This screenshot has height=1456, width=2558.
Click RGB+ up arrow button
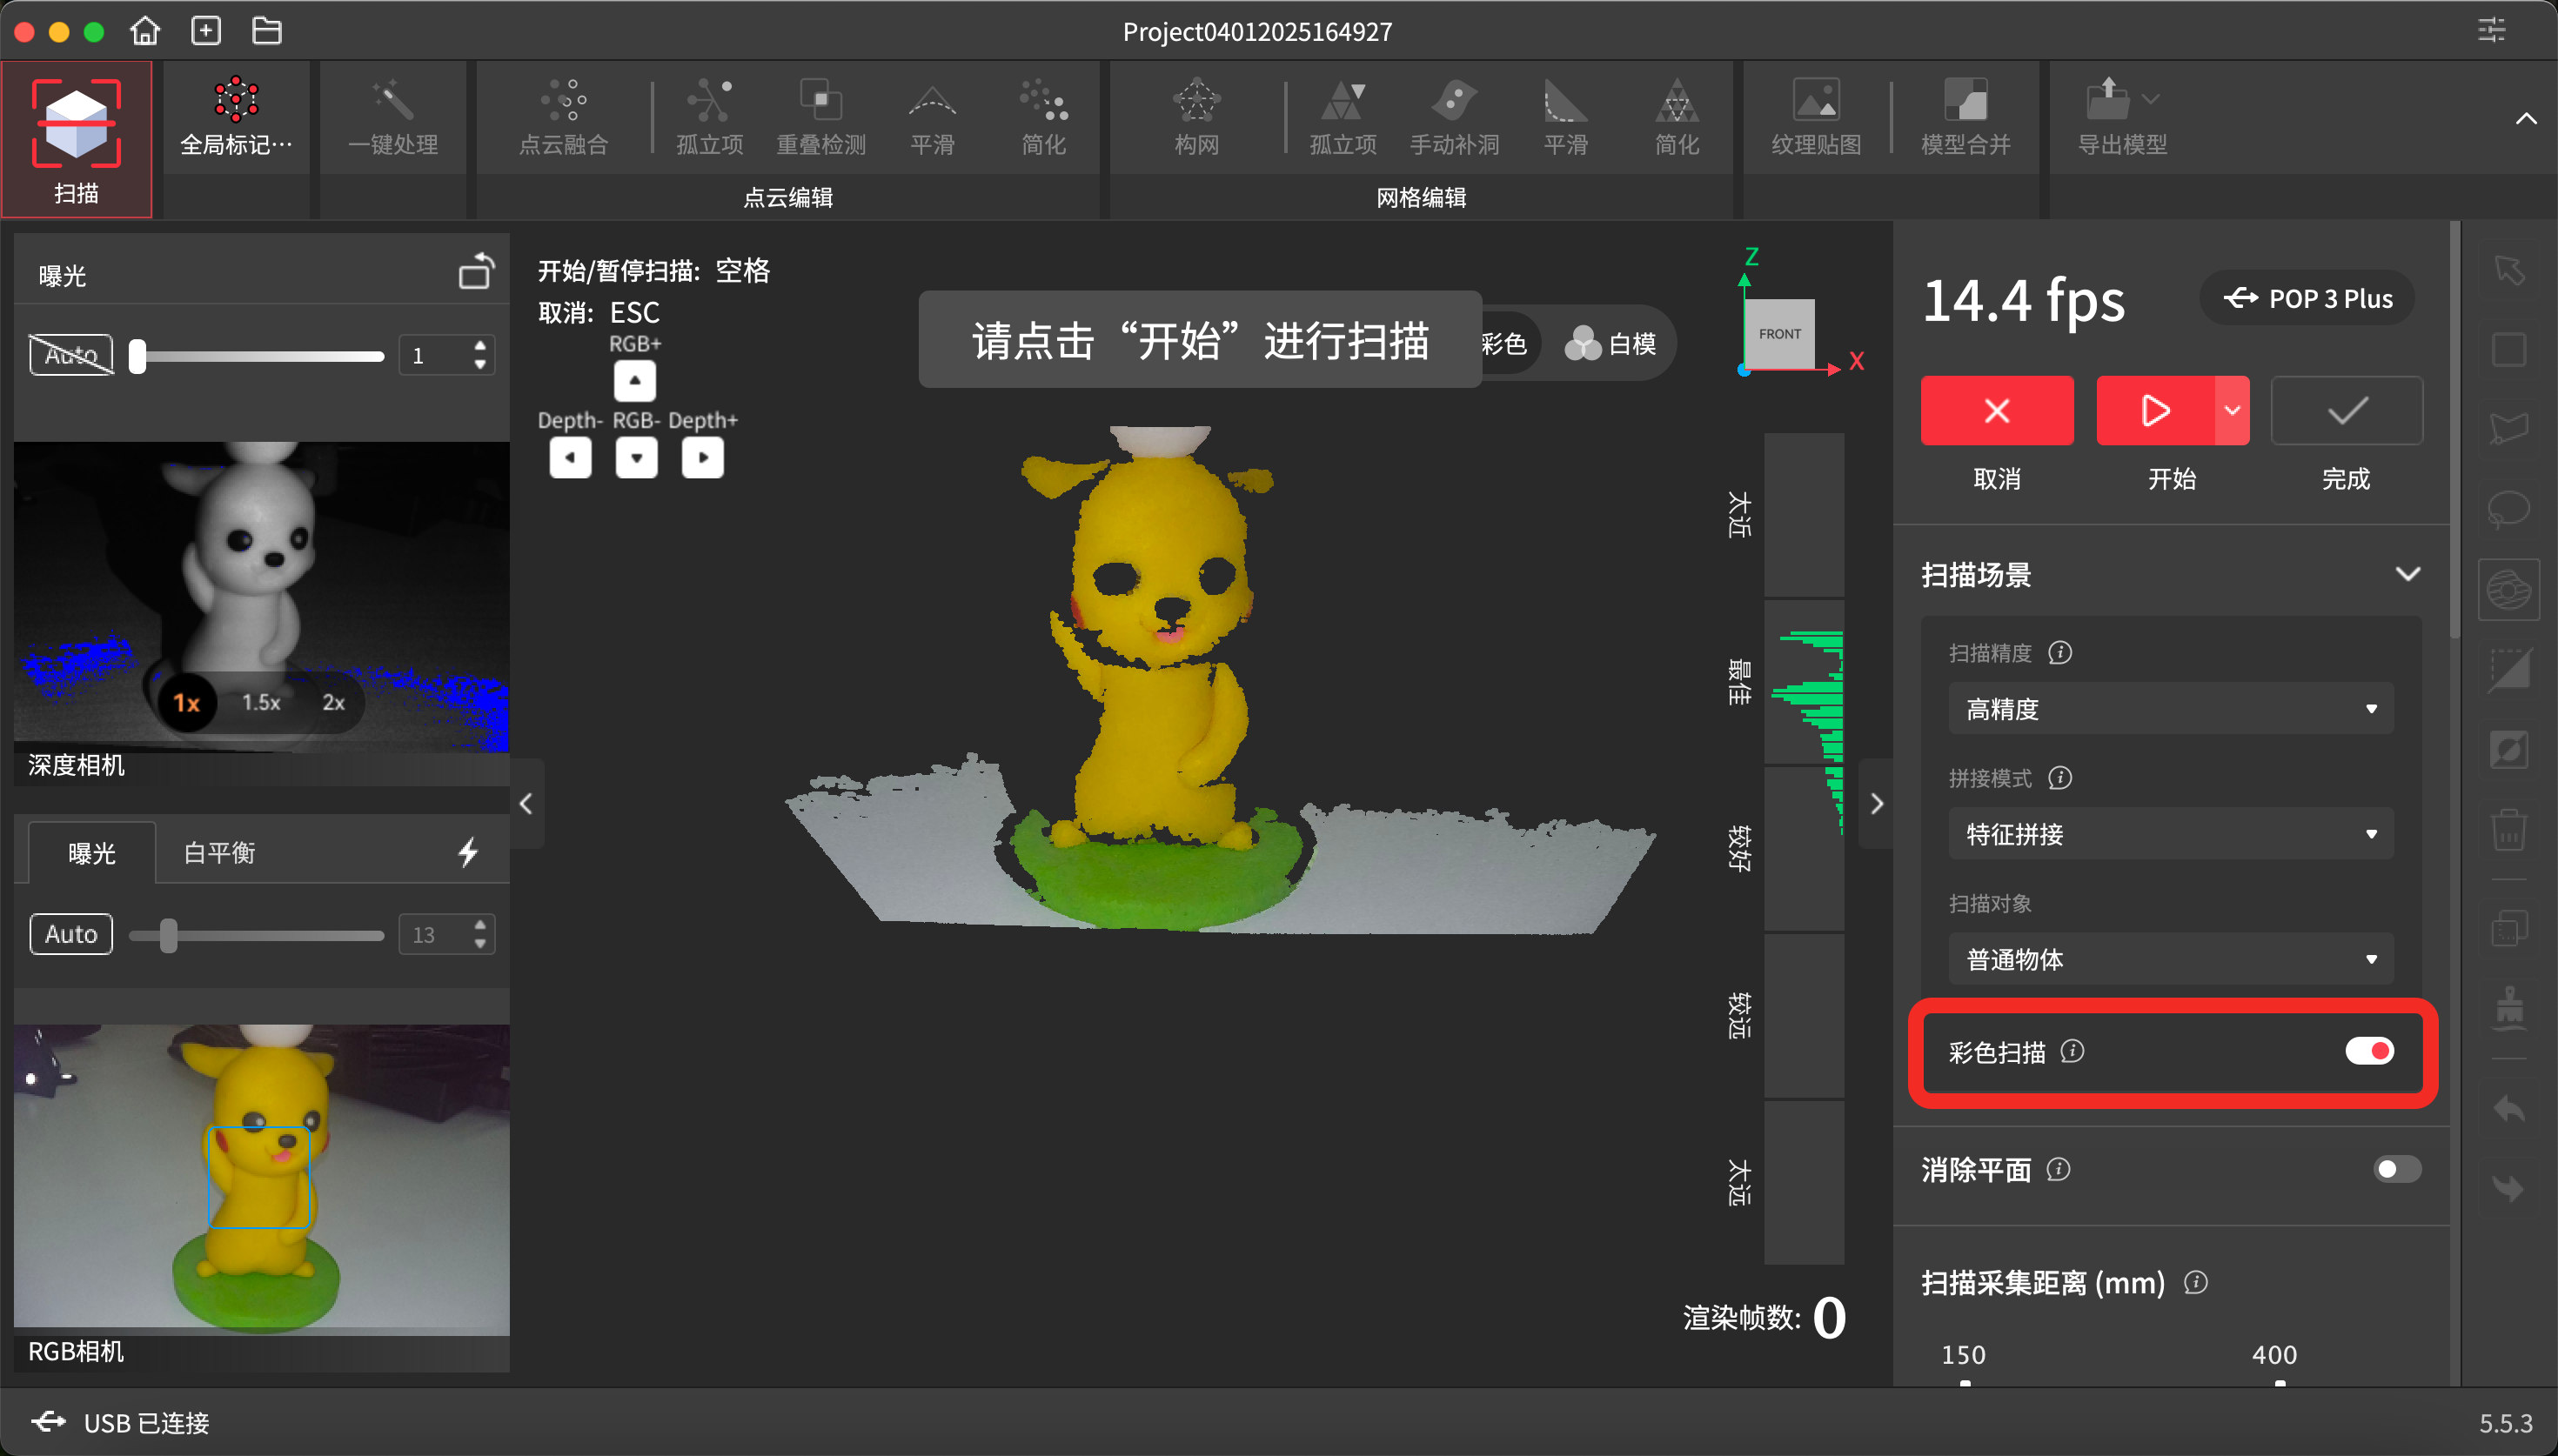635,381
